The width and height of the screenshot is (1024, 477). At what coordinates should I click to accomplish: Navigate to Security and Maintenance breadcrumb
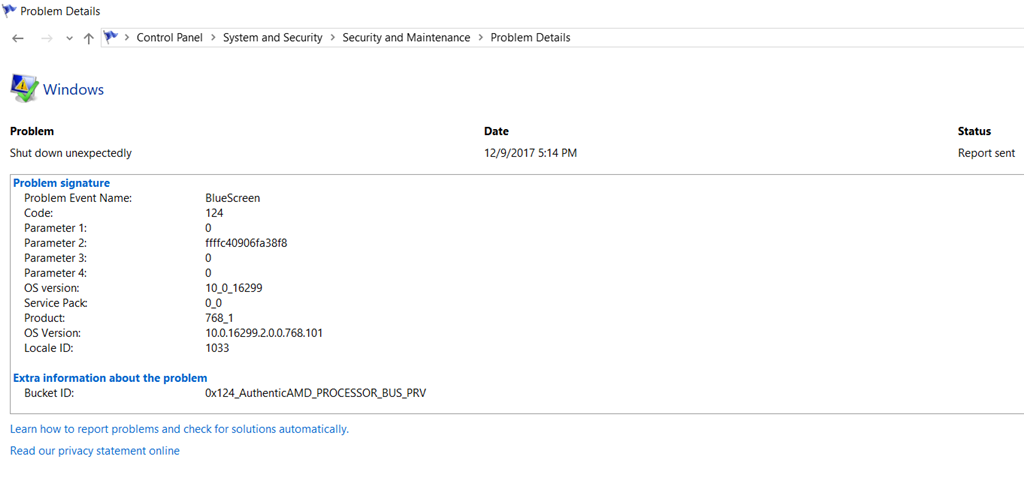406,38
